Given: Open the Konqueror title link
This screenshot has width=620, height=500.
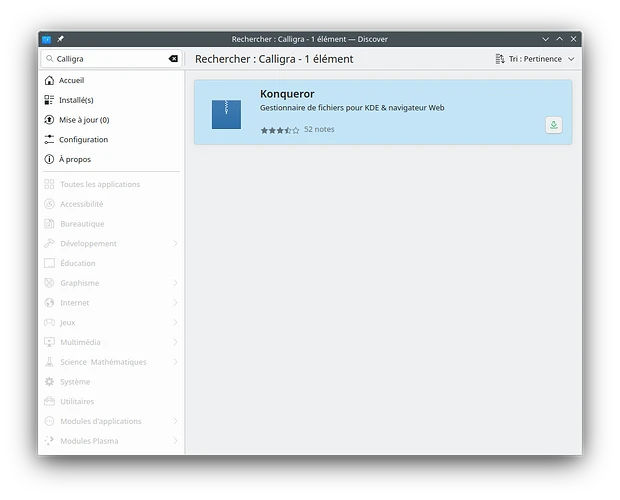Looking at the screenshot, I should point(287,94).
